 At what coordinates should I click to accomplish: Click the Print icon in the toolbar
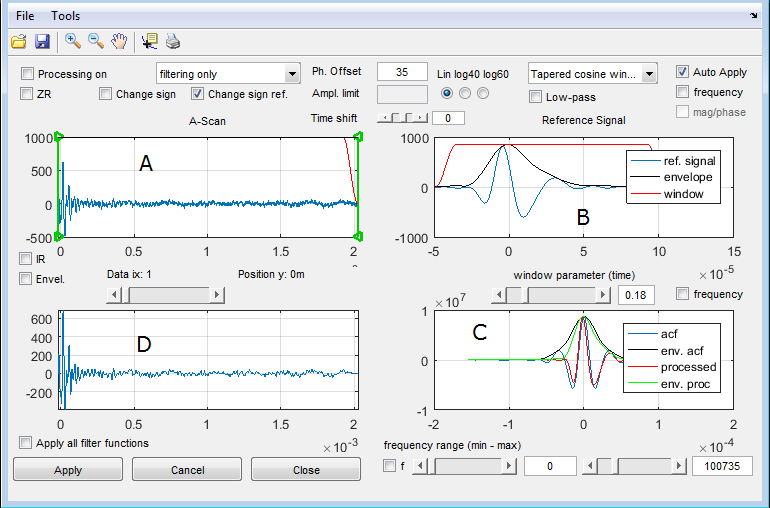point(173,42)
